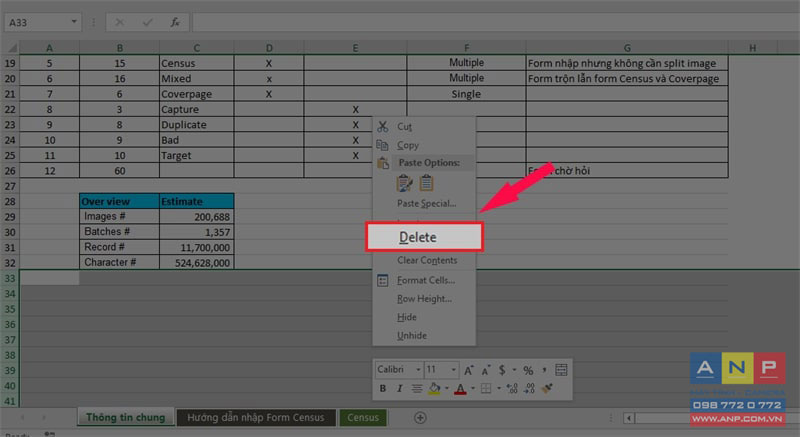Switch to the green Census sheet tab

tap(363, 418)
